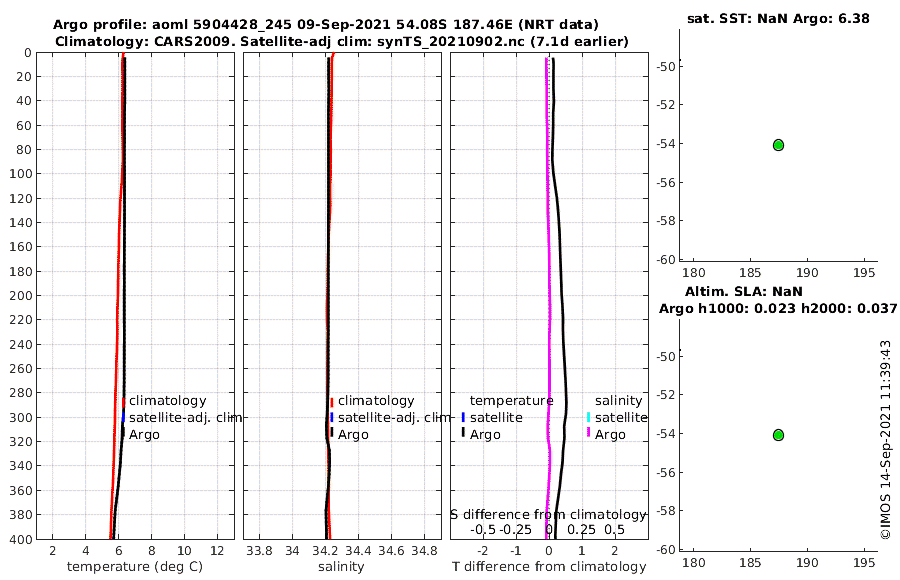Click the 'sat. SST: NaN Argo: 6.38' heading
This screenshot has width=900, height=580.
click(778, 18)
